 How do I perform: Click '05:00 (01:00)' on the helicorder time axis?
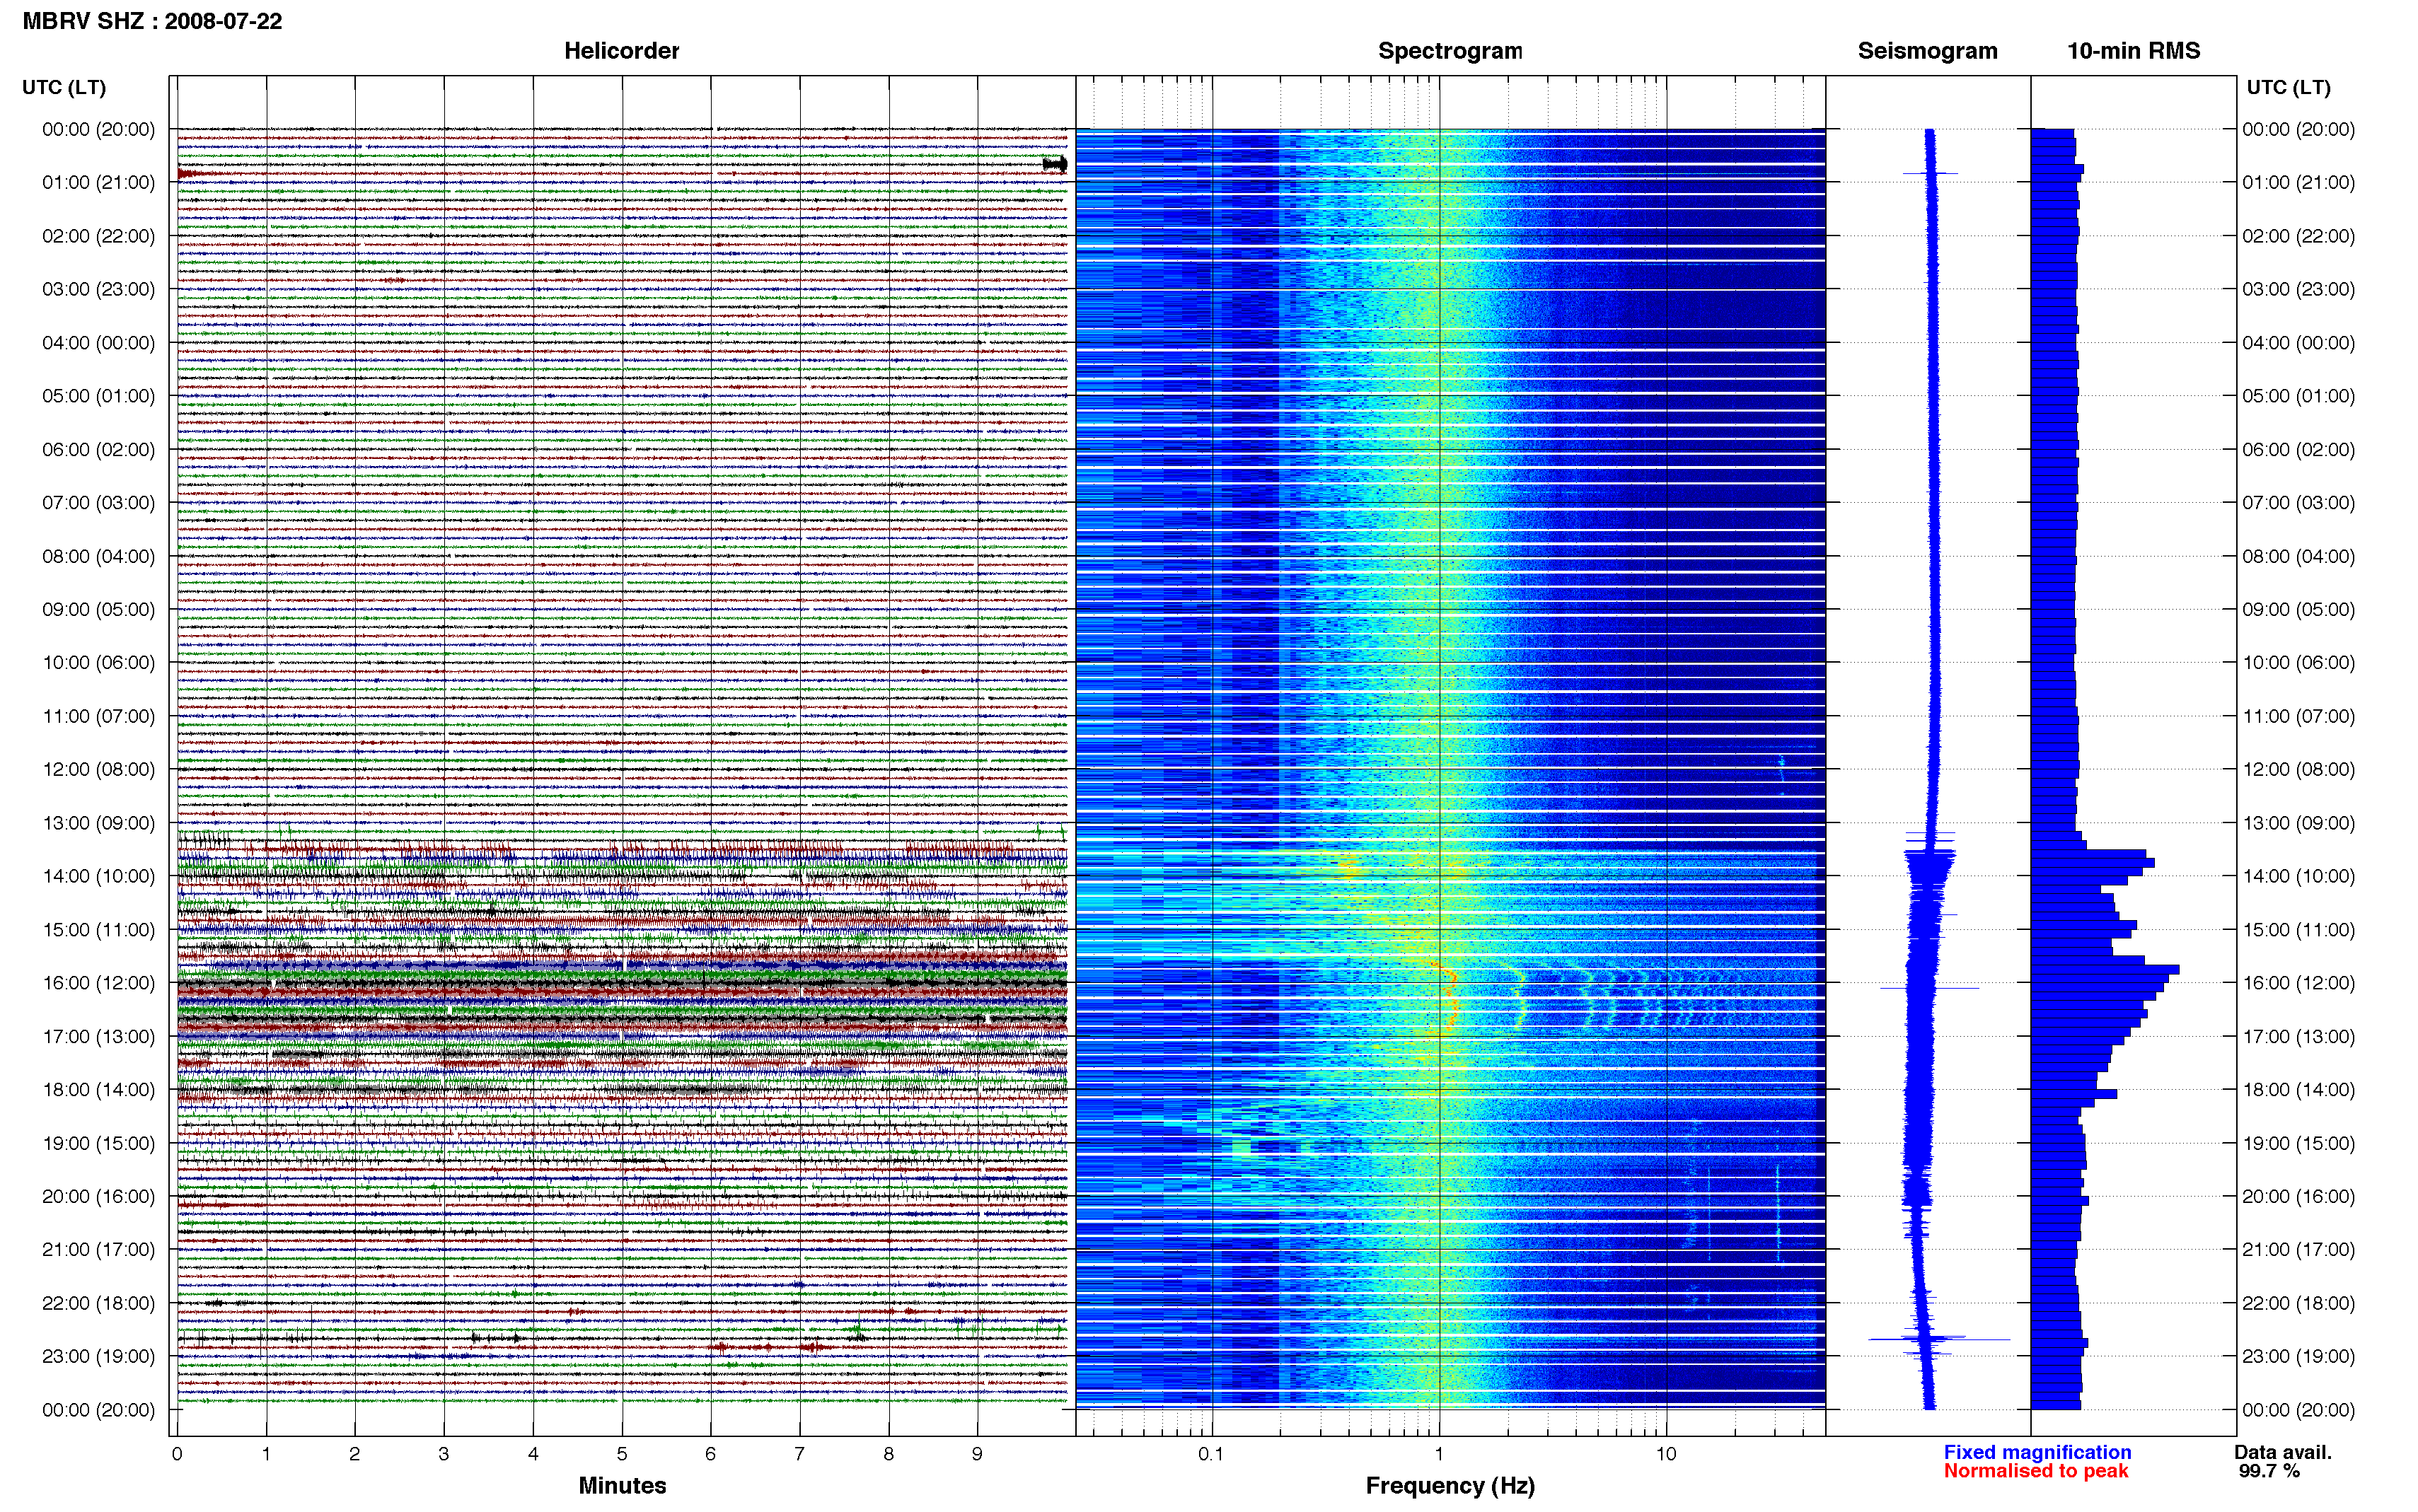pos(98,396)
